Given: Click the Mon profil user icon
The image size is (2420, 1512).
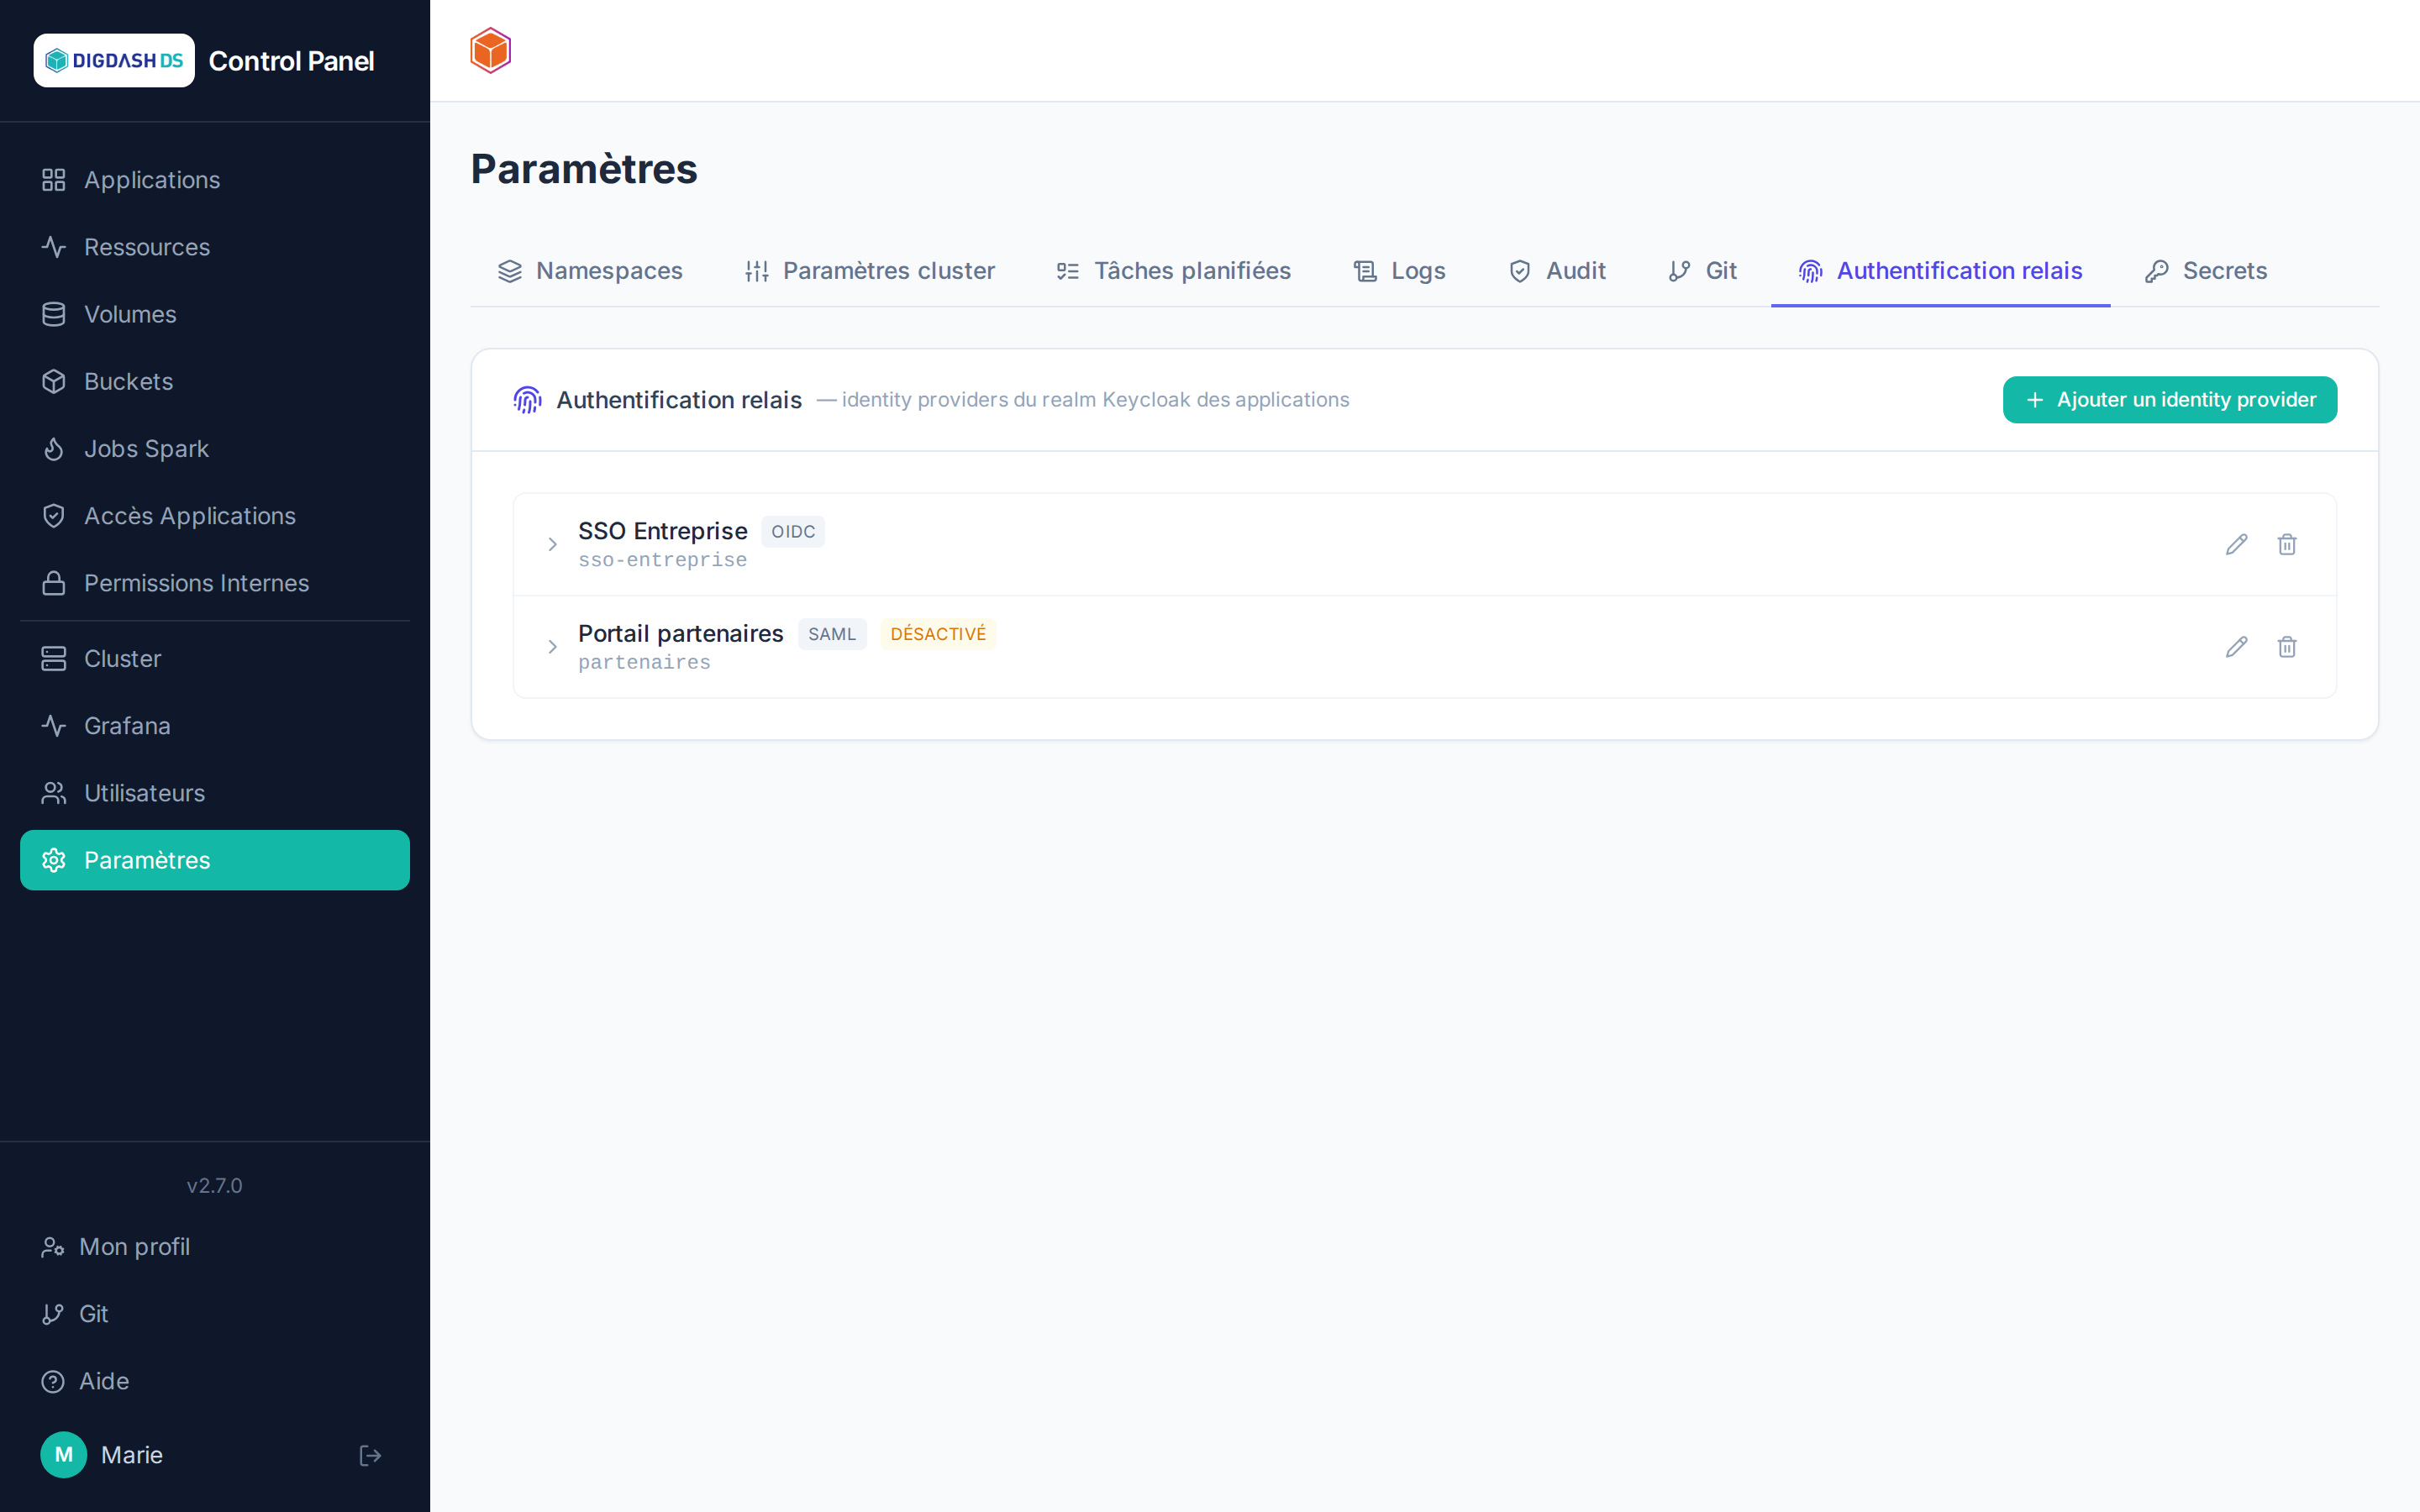Looking at the screenshot, I should pyautogui.click(x=53, y=1247).
